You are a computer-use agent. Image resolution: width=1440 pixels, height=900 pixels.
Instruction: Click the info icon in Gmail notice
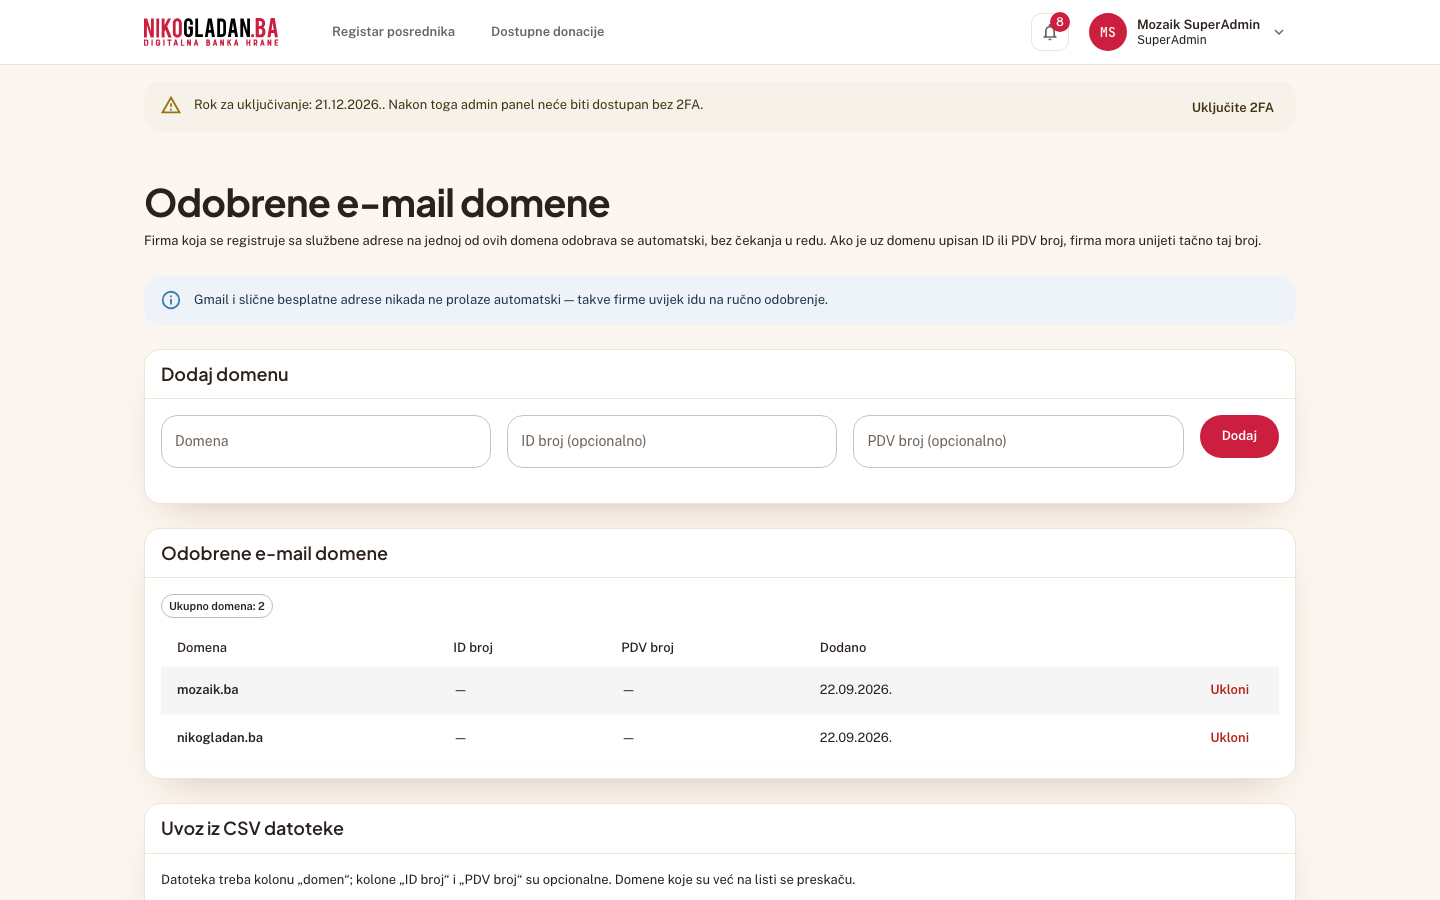[x=171, y=300]
